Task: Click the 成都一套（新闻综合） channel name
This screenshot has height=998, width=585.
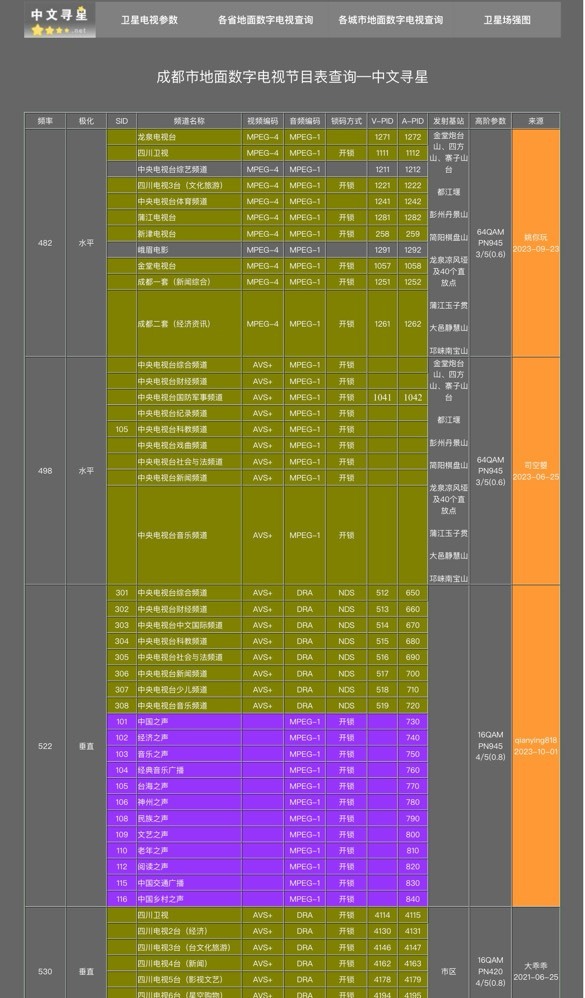Action: (x=174, y=282)
